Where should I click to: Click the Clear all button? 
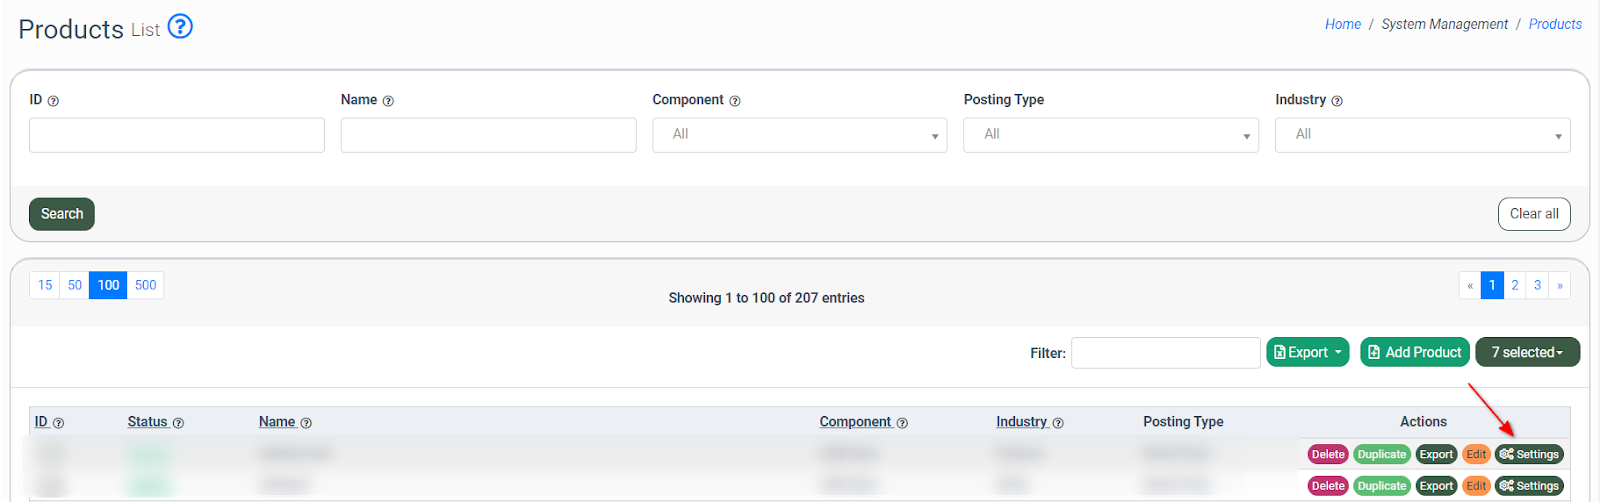pos(1533,214)
